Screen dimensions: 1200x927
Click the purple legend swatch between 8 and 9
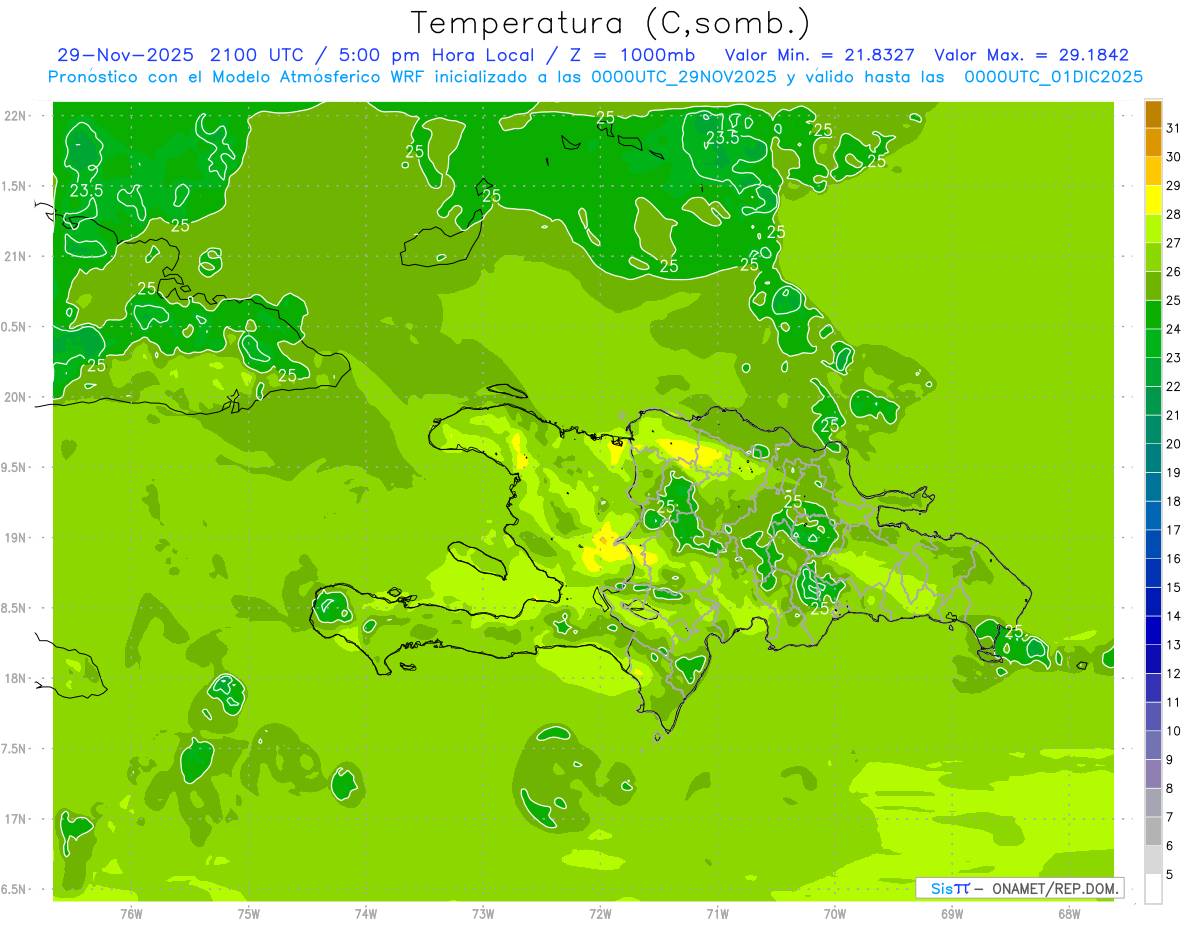(x=1153, y=775)
